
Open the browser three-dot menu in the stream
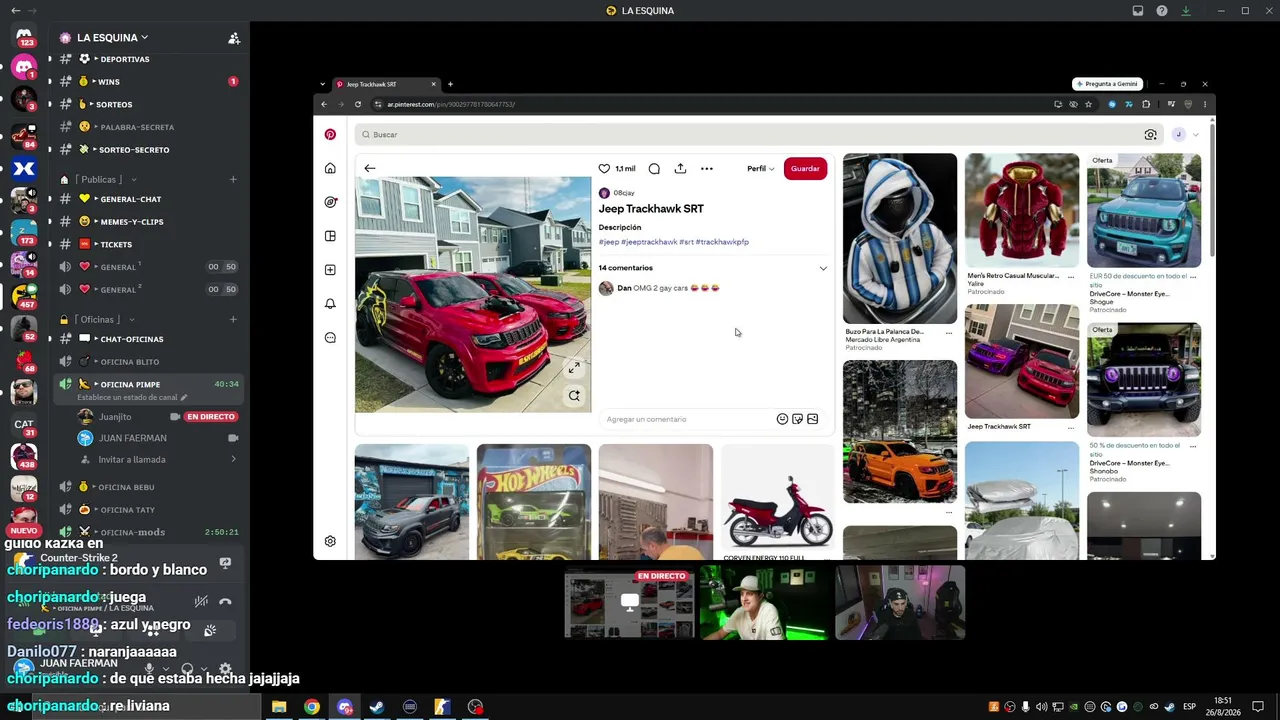coord(1205,104)
